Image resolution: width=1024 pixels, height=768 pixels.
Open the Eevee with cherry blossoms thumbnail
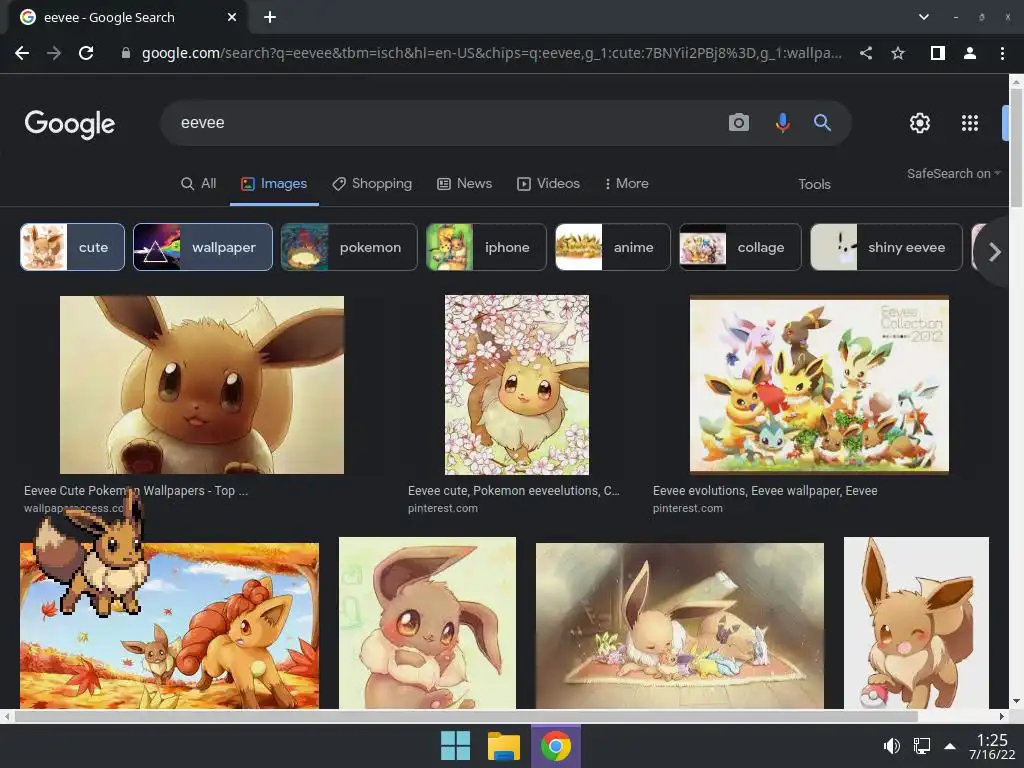[517, 385]
